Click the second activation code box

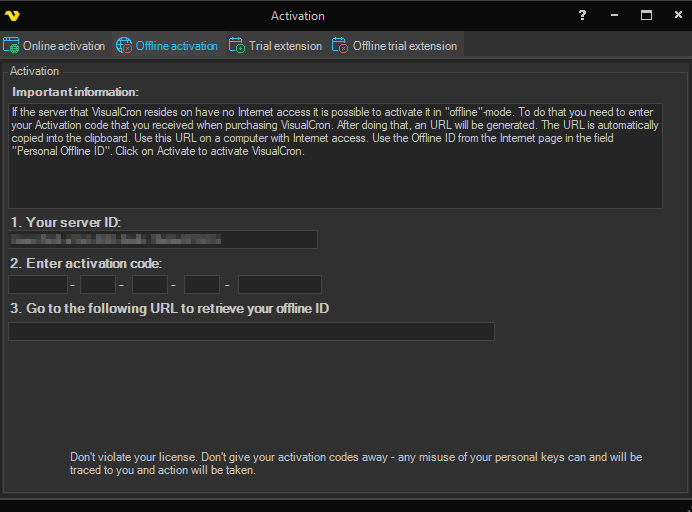[x=98, y=284]
